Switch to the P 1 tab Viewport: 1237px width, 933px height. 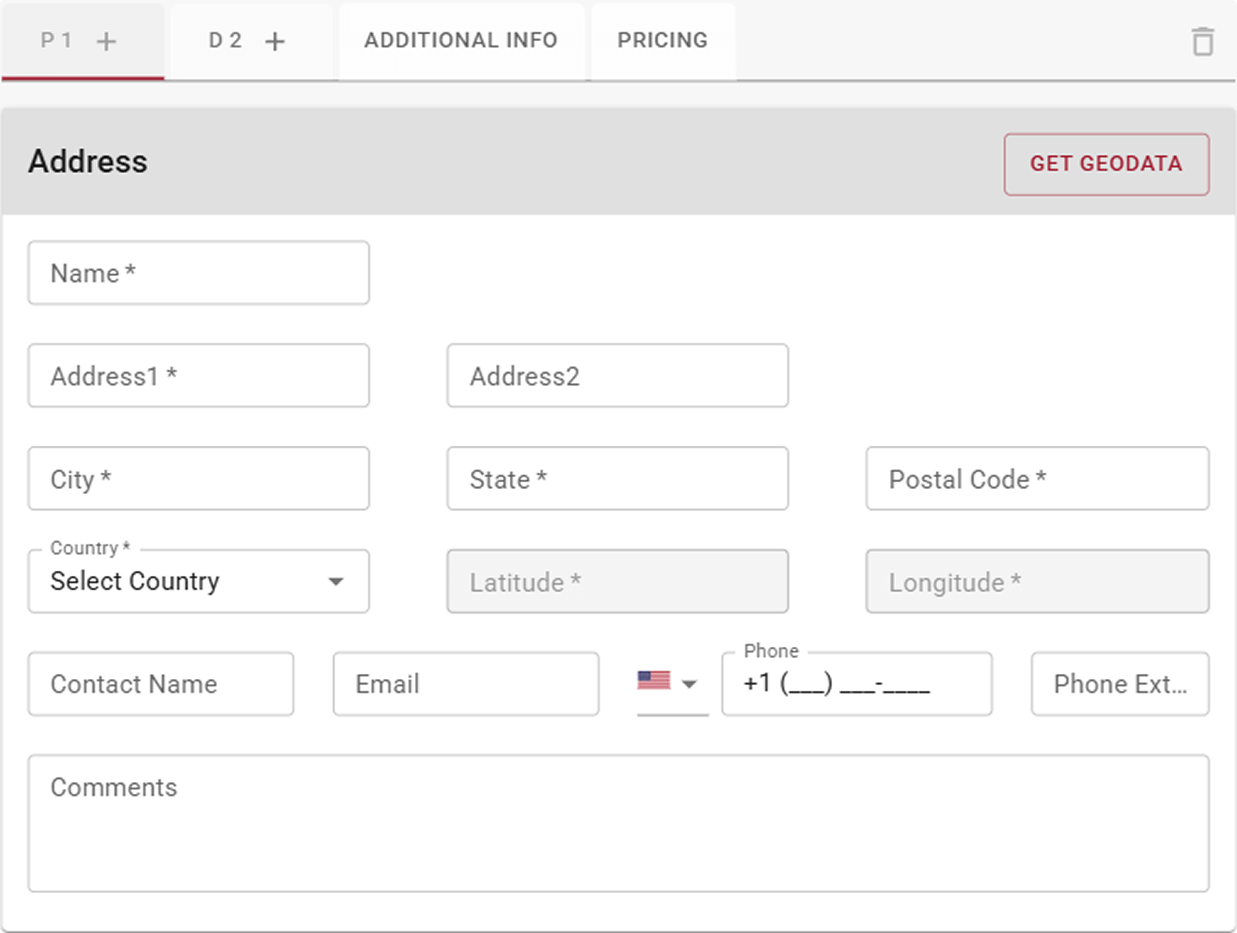click(x=56, y=41)
